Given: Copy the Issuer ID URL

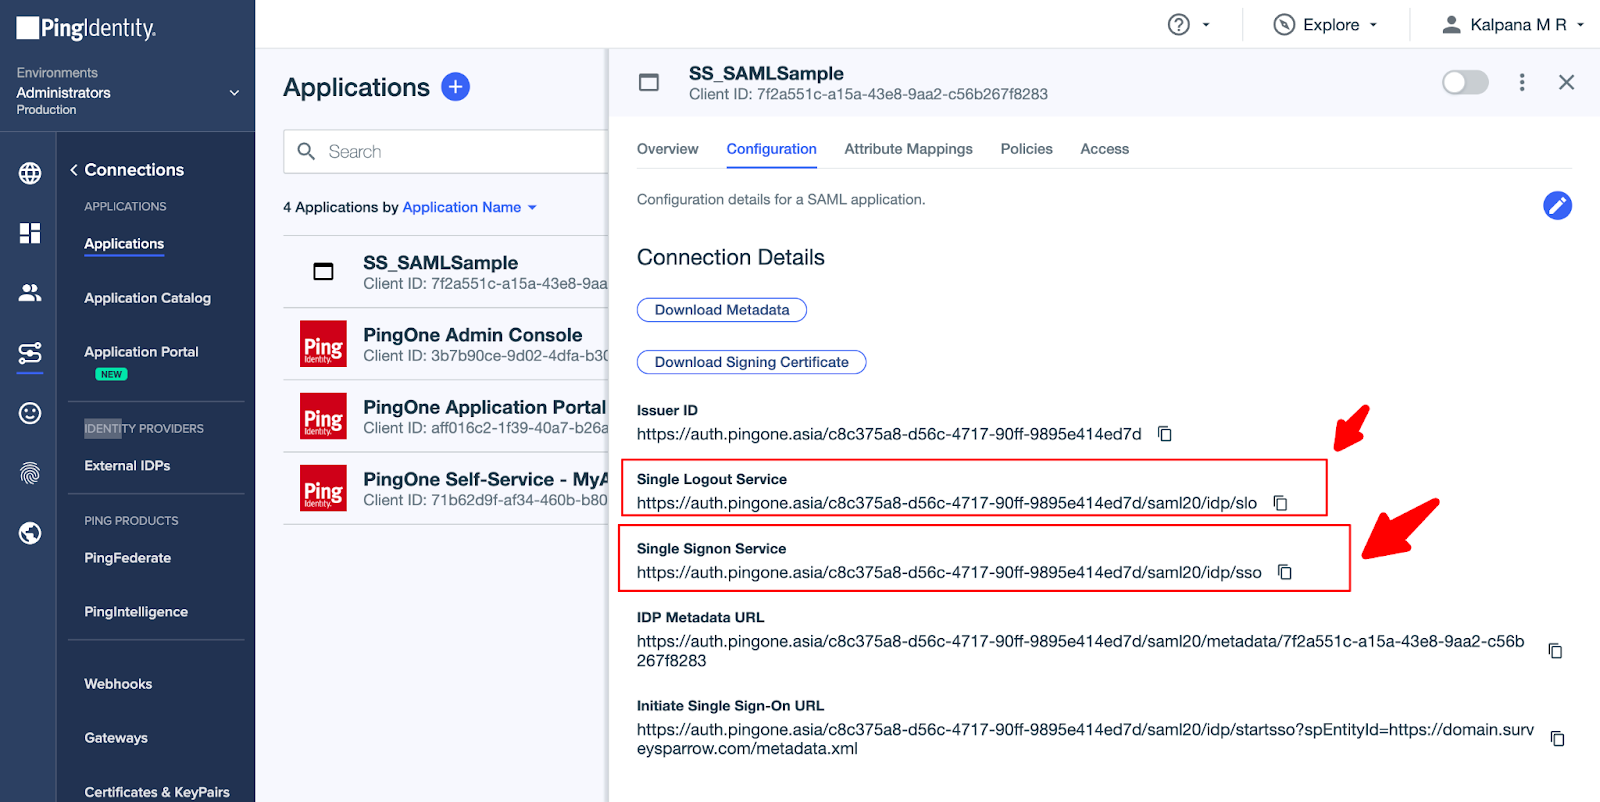Looking at the screenshot, I should pos(1165,434).
